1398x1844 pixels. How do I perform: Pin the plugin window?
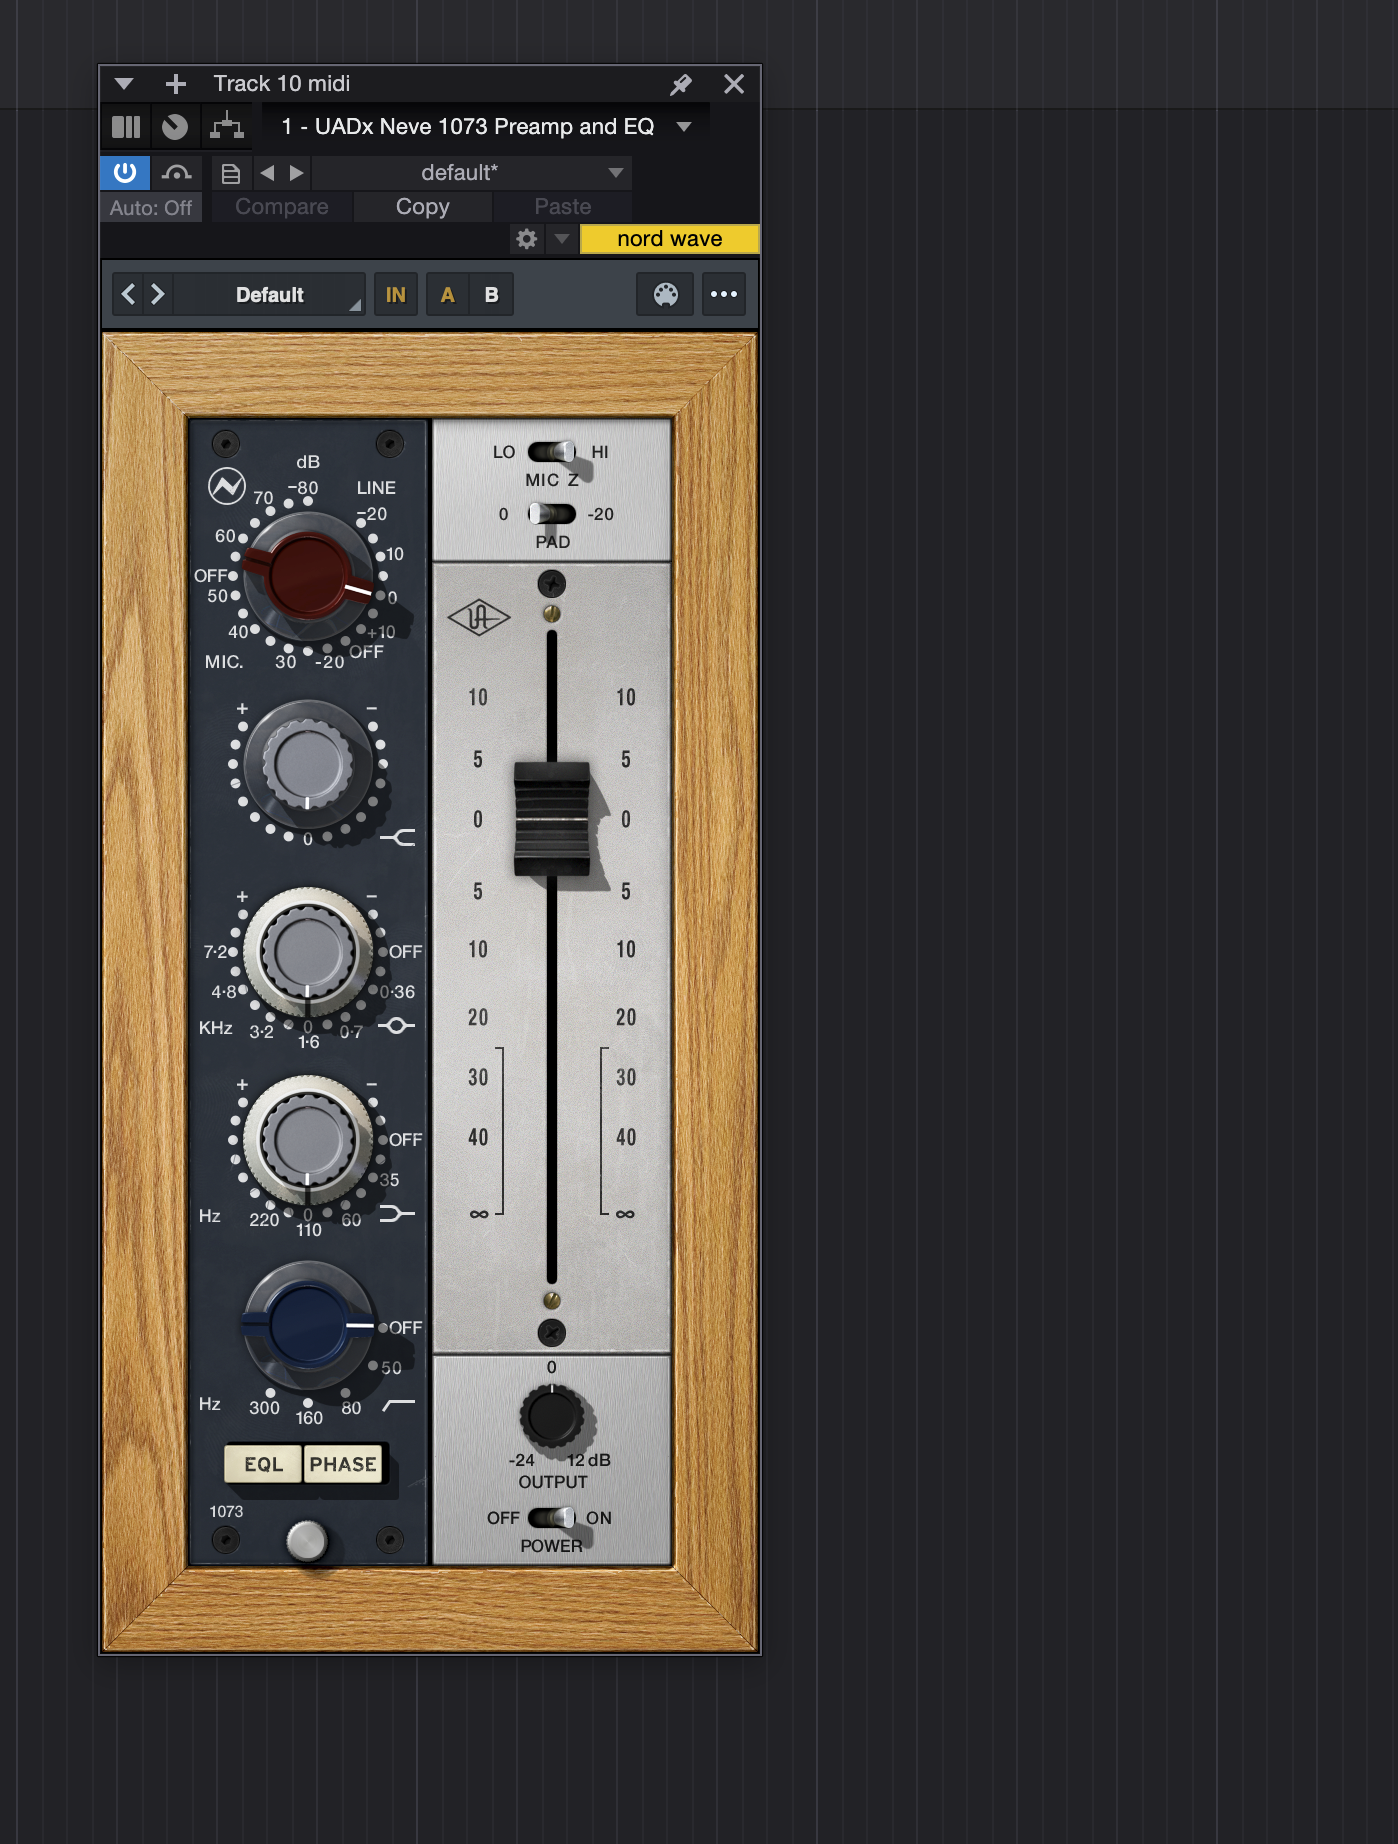pyautogui.click(x=681, y=85)
